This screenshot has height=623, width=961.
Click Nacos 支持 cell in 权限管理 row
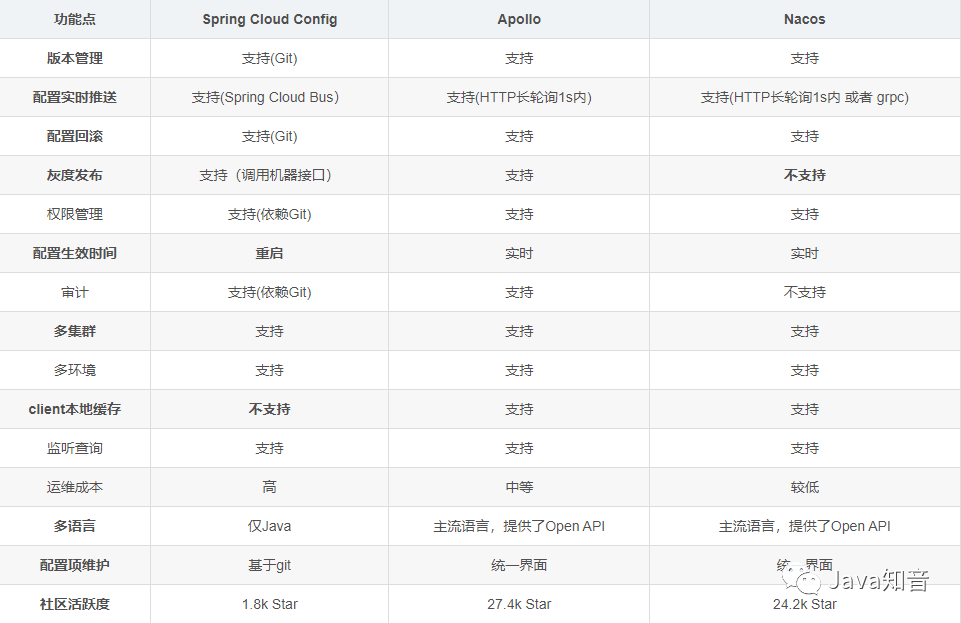(805, 214)
